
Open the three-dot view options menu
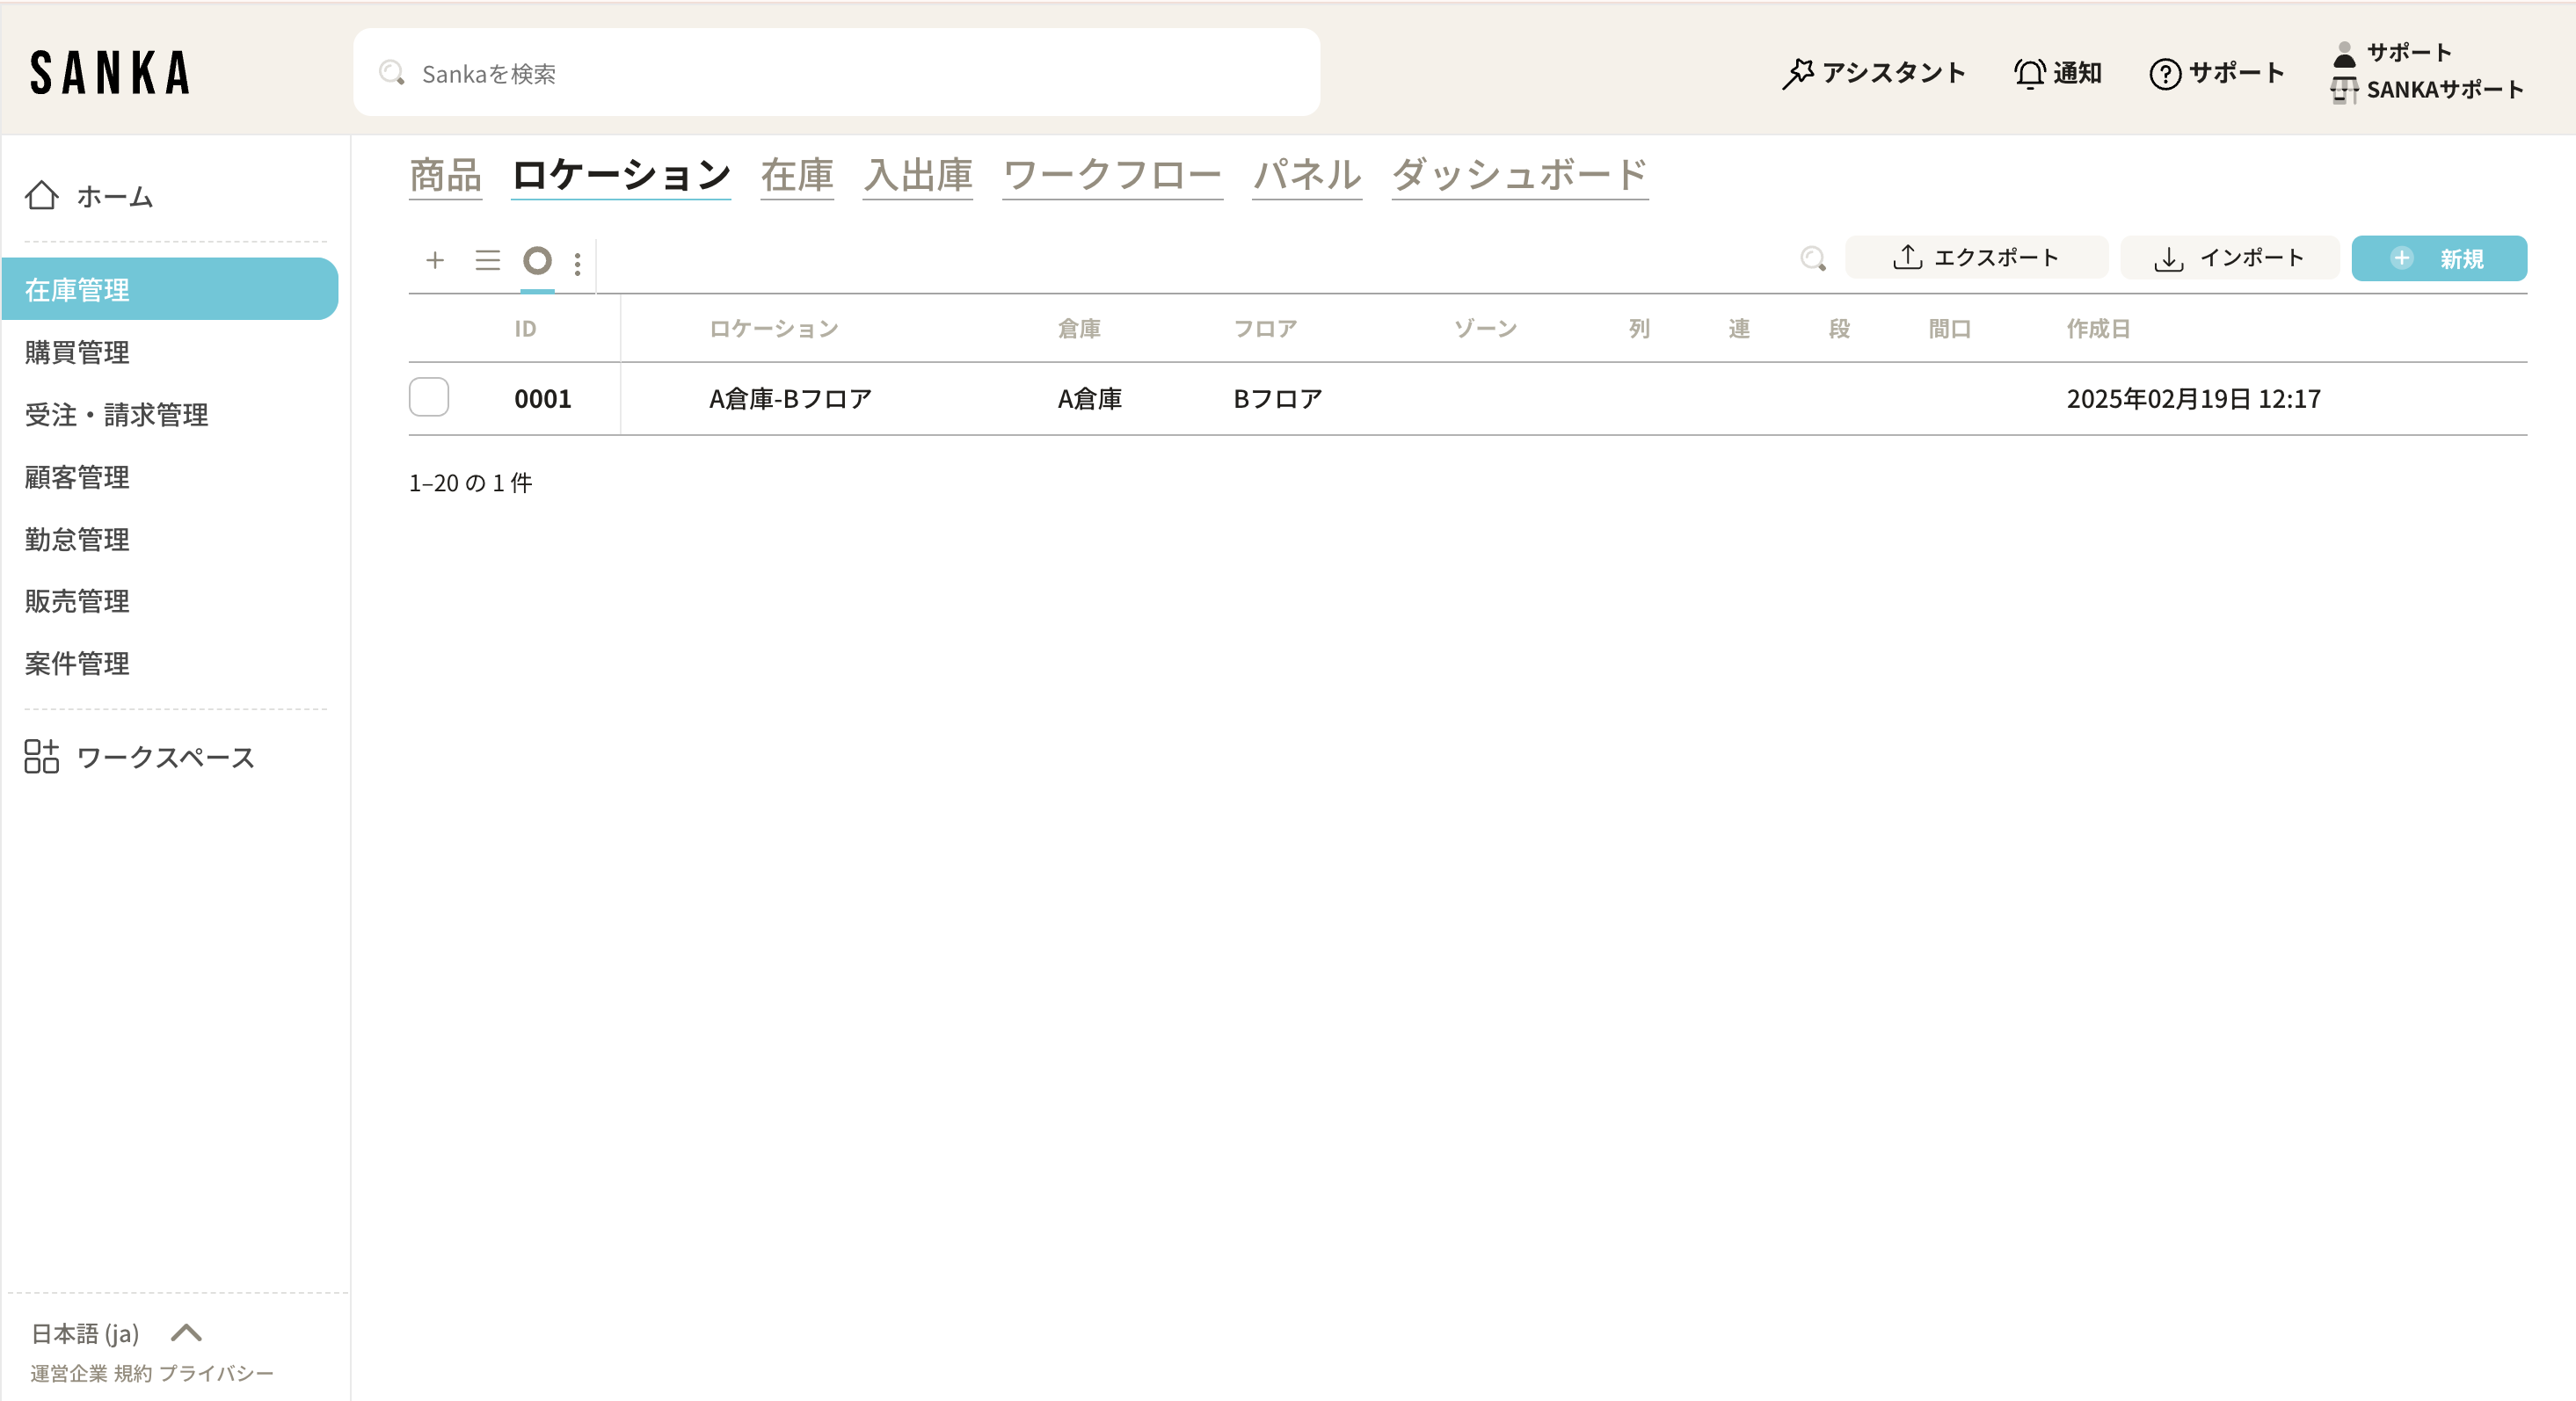pos(577,264)
